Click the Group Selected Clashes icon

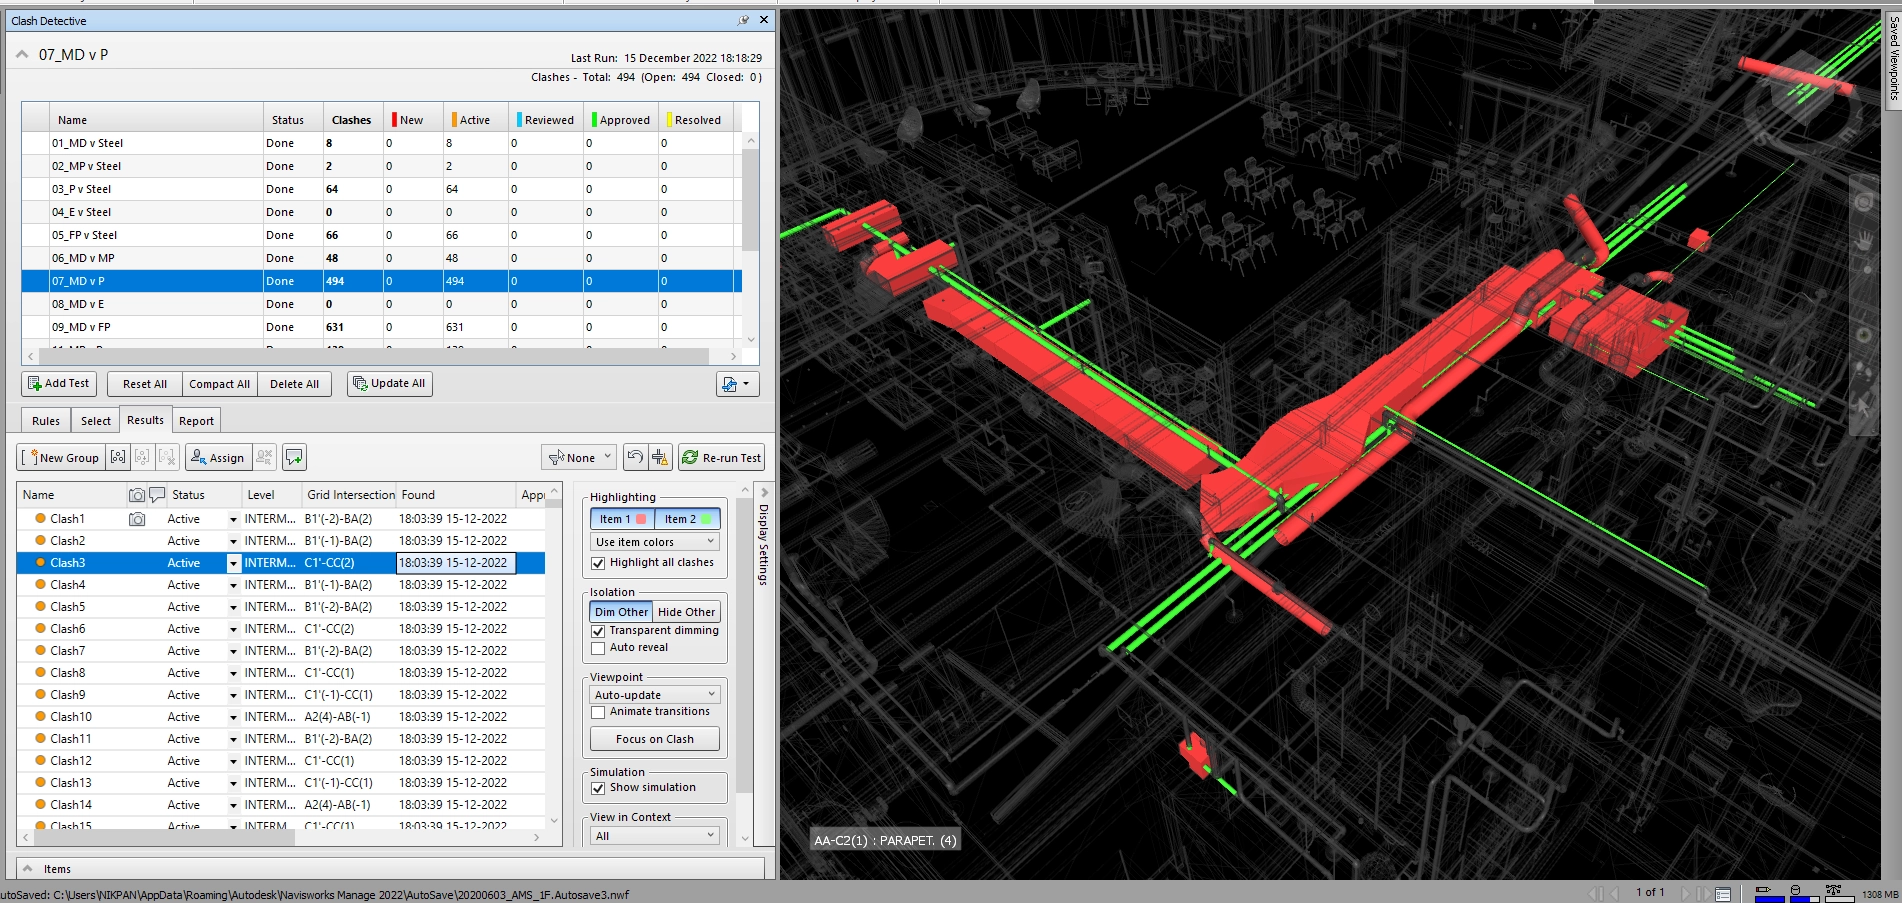(118, 458)
